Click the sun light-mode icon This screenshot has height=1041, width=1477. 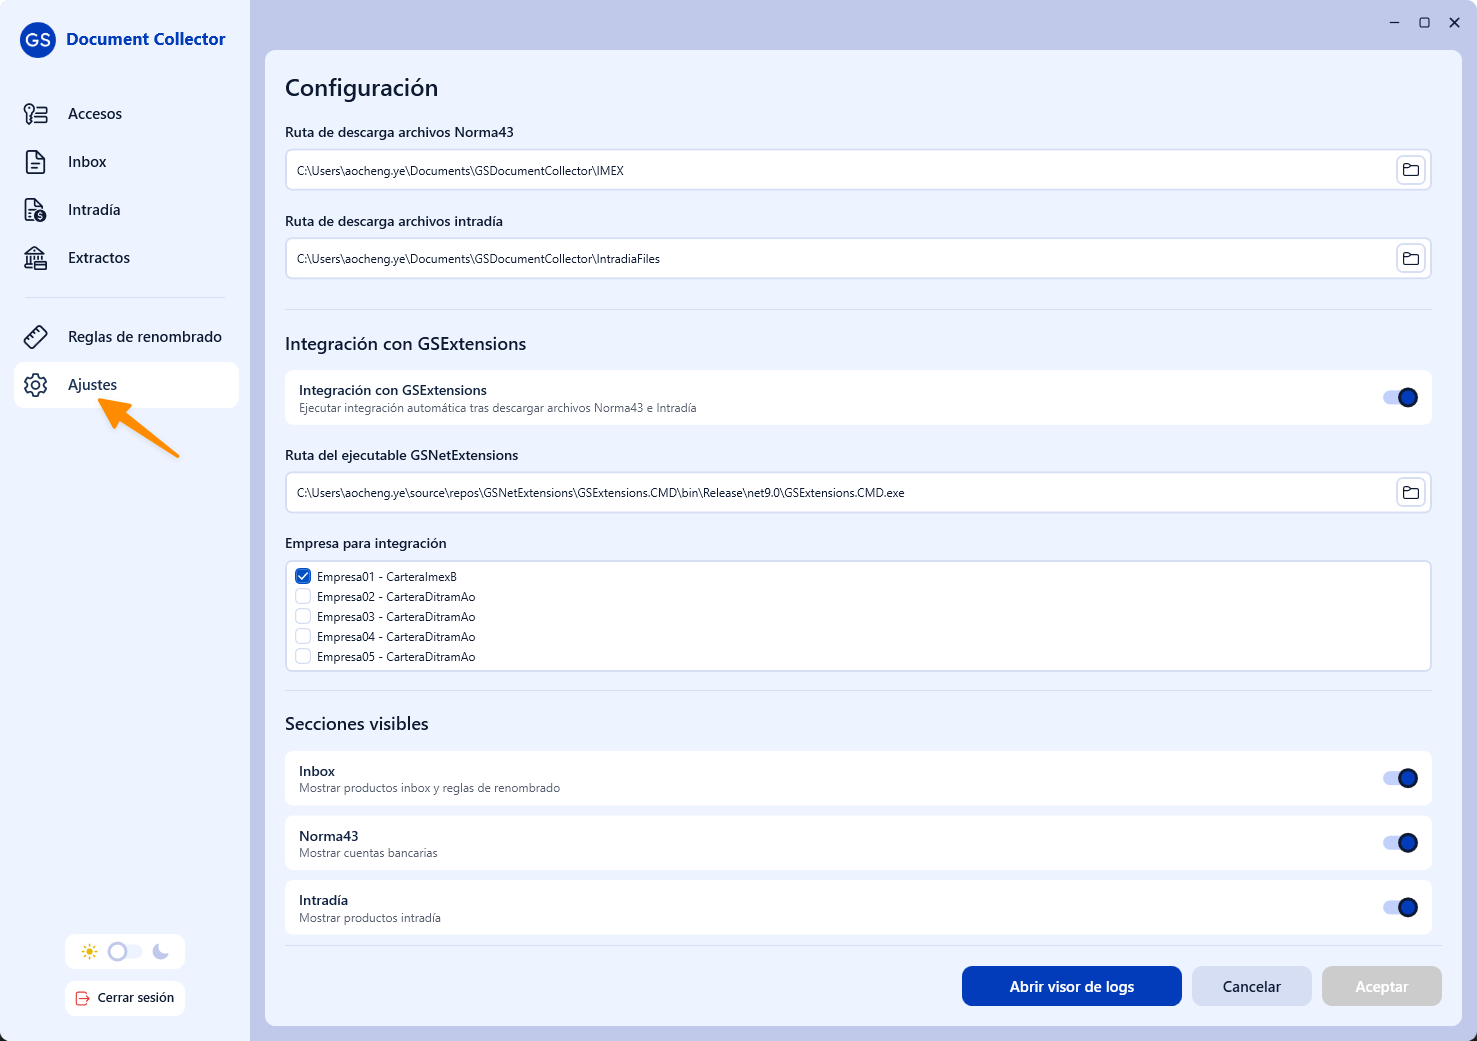pyautogui.click(x=89, y=952)
